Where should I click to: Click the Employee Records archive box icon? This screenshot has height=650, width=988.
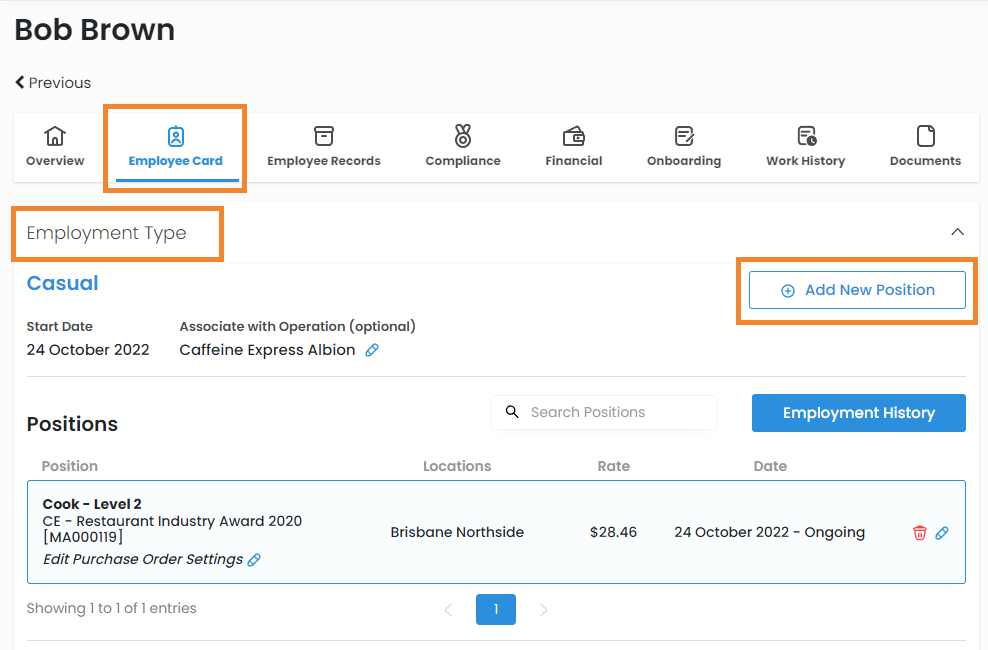[x=323, y=136]
